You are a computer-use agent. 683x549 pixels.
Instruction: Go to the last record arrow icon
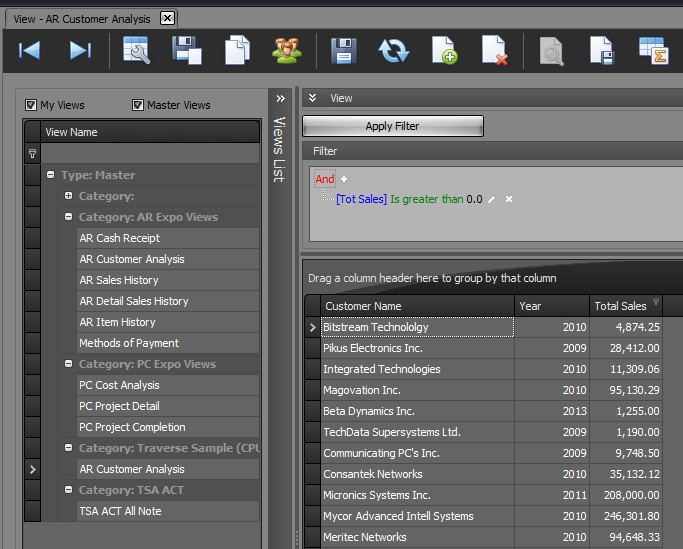[x=80, y=50]
